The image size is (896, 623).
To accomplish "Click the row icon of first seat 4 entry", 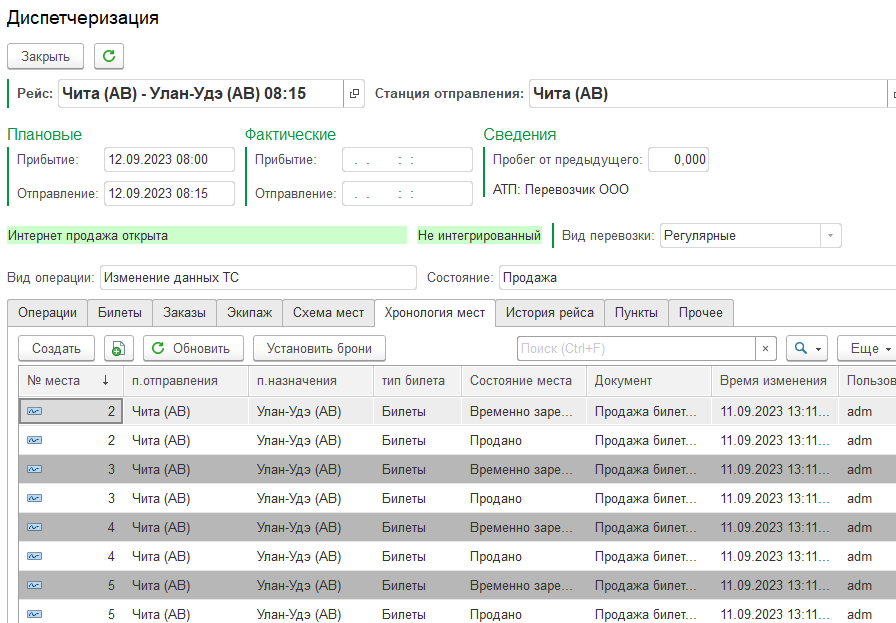I will pos(35,527).
